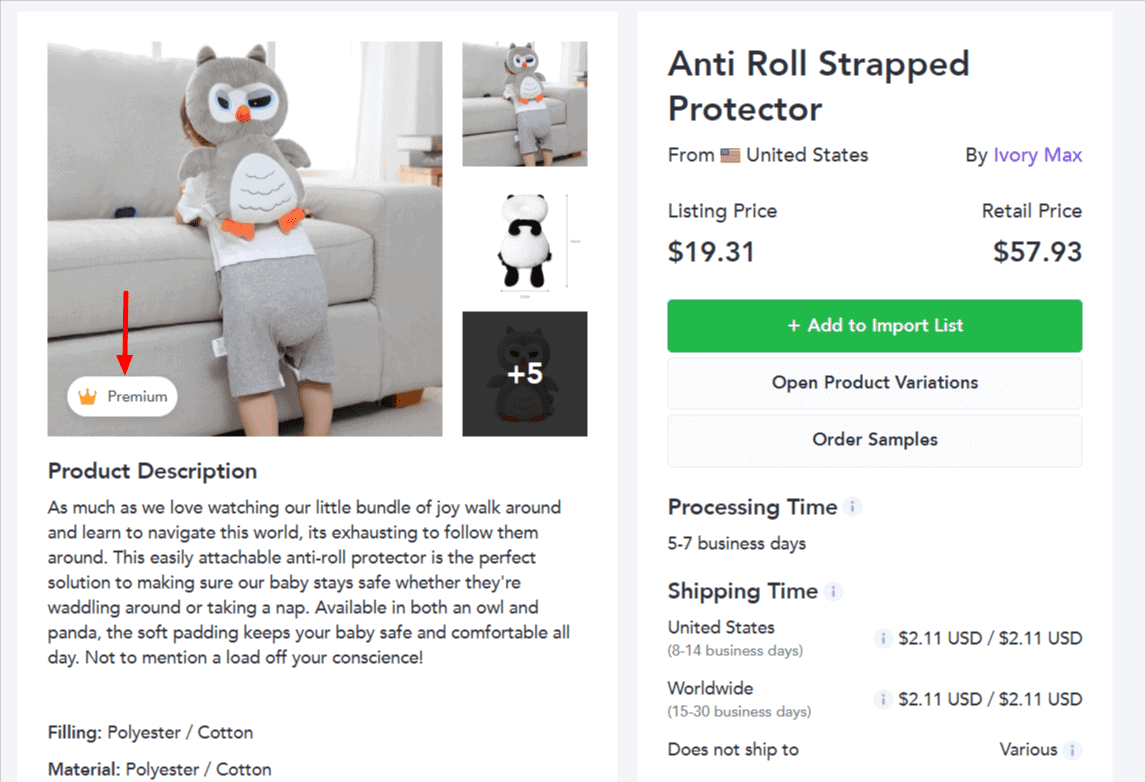Viewport: 1145px width, 782px height.
Task: Click the main owl product photo
Action: [245, 200]
